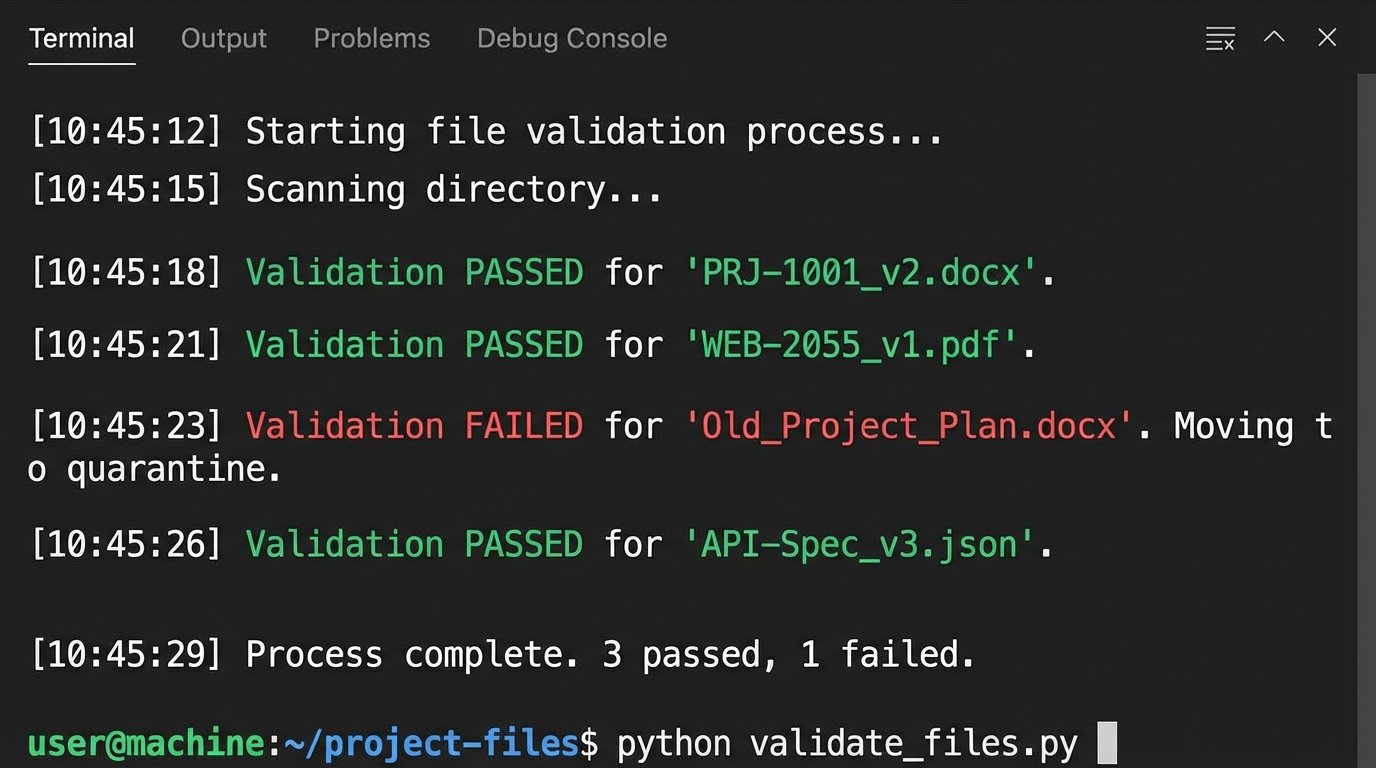Click the red 'Old_Project_Plan.docx' file name
Image resolution: width=1376 pixels, height=768 pixels.
click(909, 426)
